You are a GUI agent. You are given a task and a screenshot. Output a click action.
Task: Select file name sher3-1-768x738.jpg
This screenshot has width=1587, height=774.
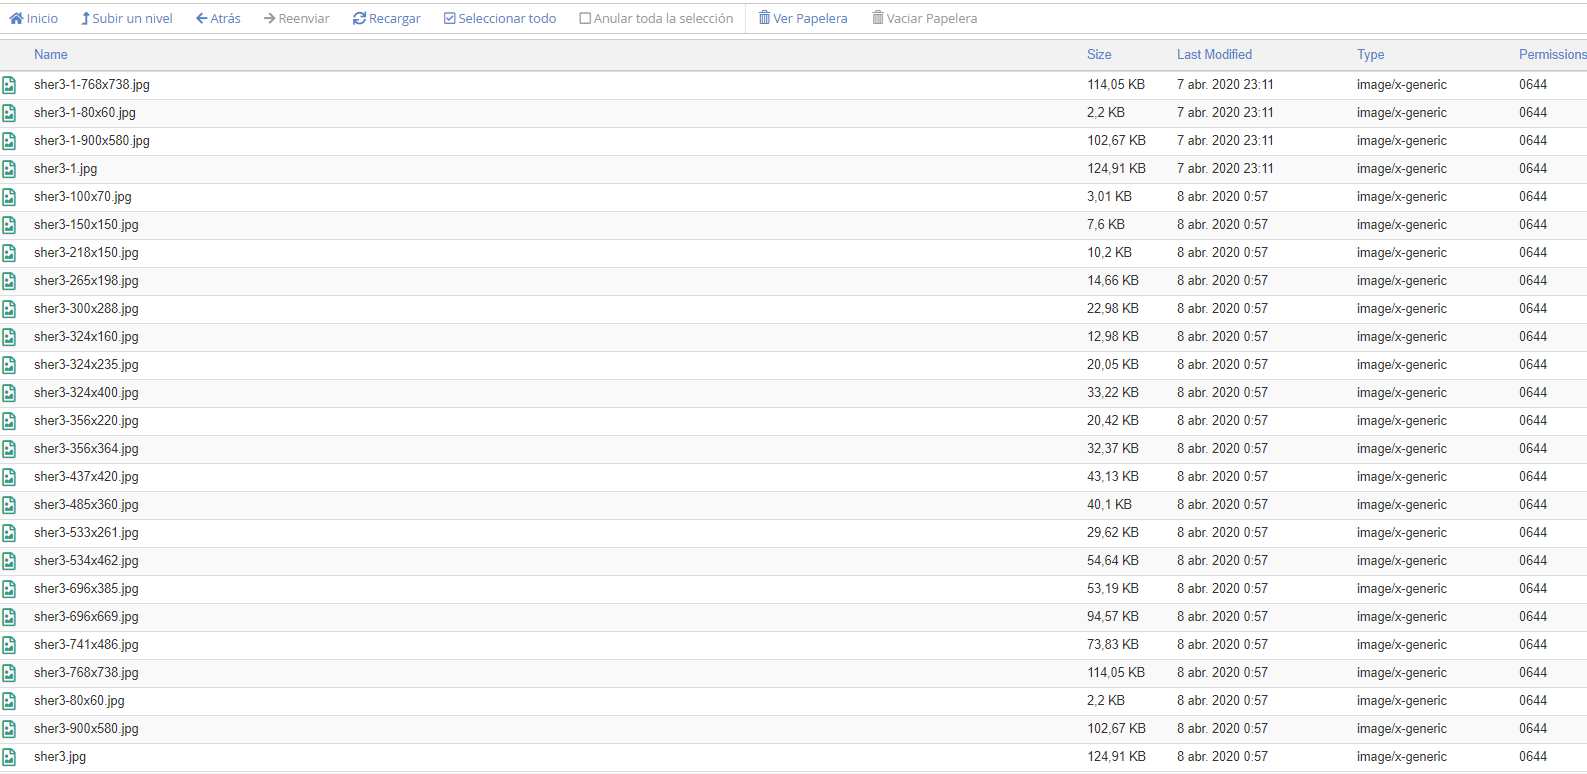[x=92, y=85]
